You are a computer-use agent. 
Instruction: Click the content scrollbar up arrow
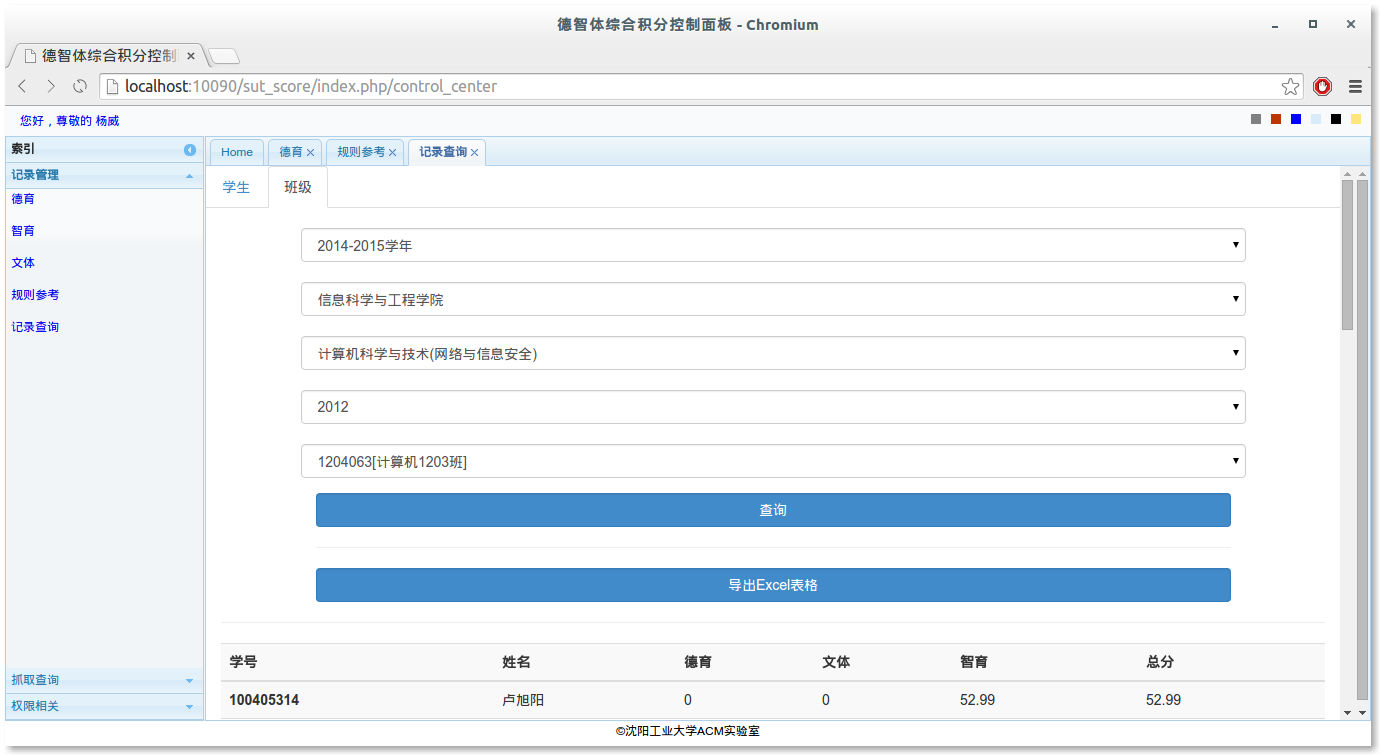click(1347, 174)
